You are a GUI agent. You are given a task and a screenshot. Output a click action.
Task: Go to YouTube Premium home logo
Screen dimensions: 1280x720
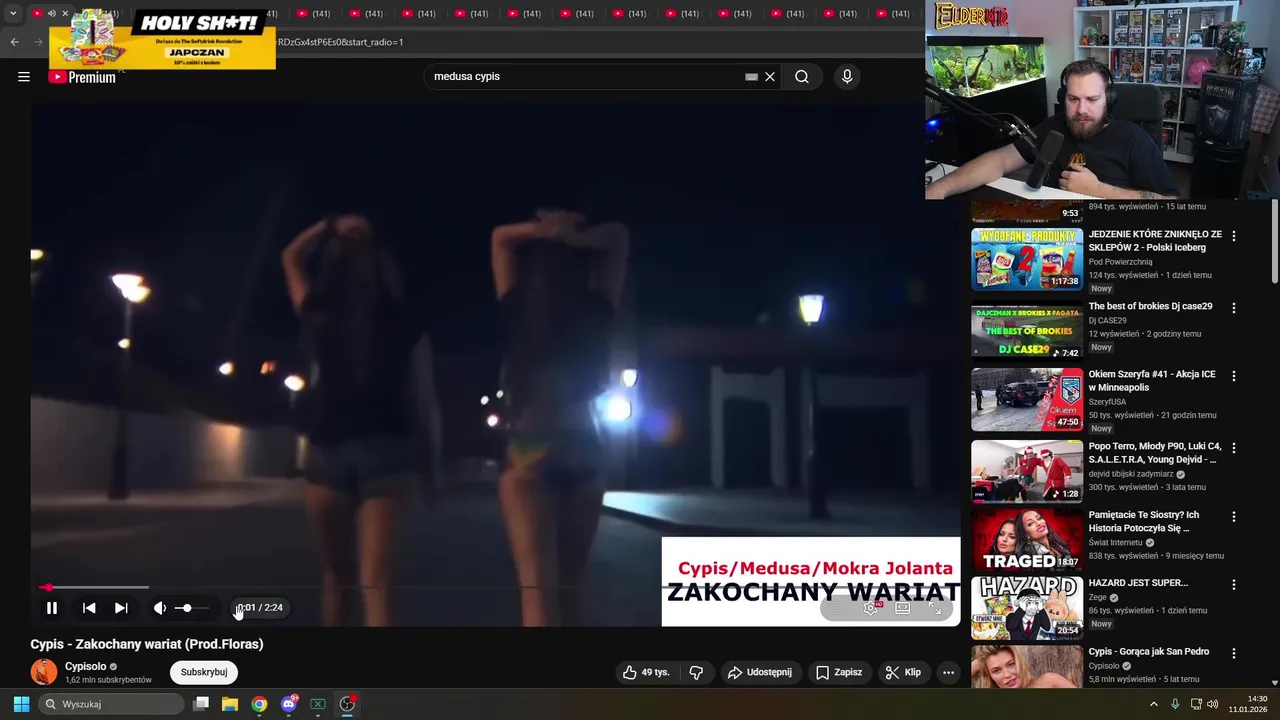(82, 77)
